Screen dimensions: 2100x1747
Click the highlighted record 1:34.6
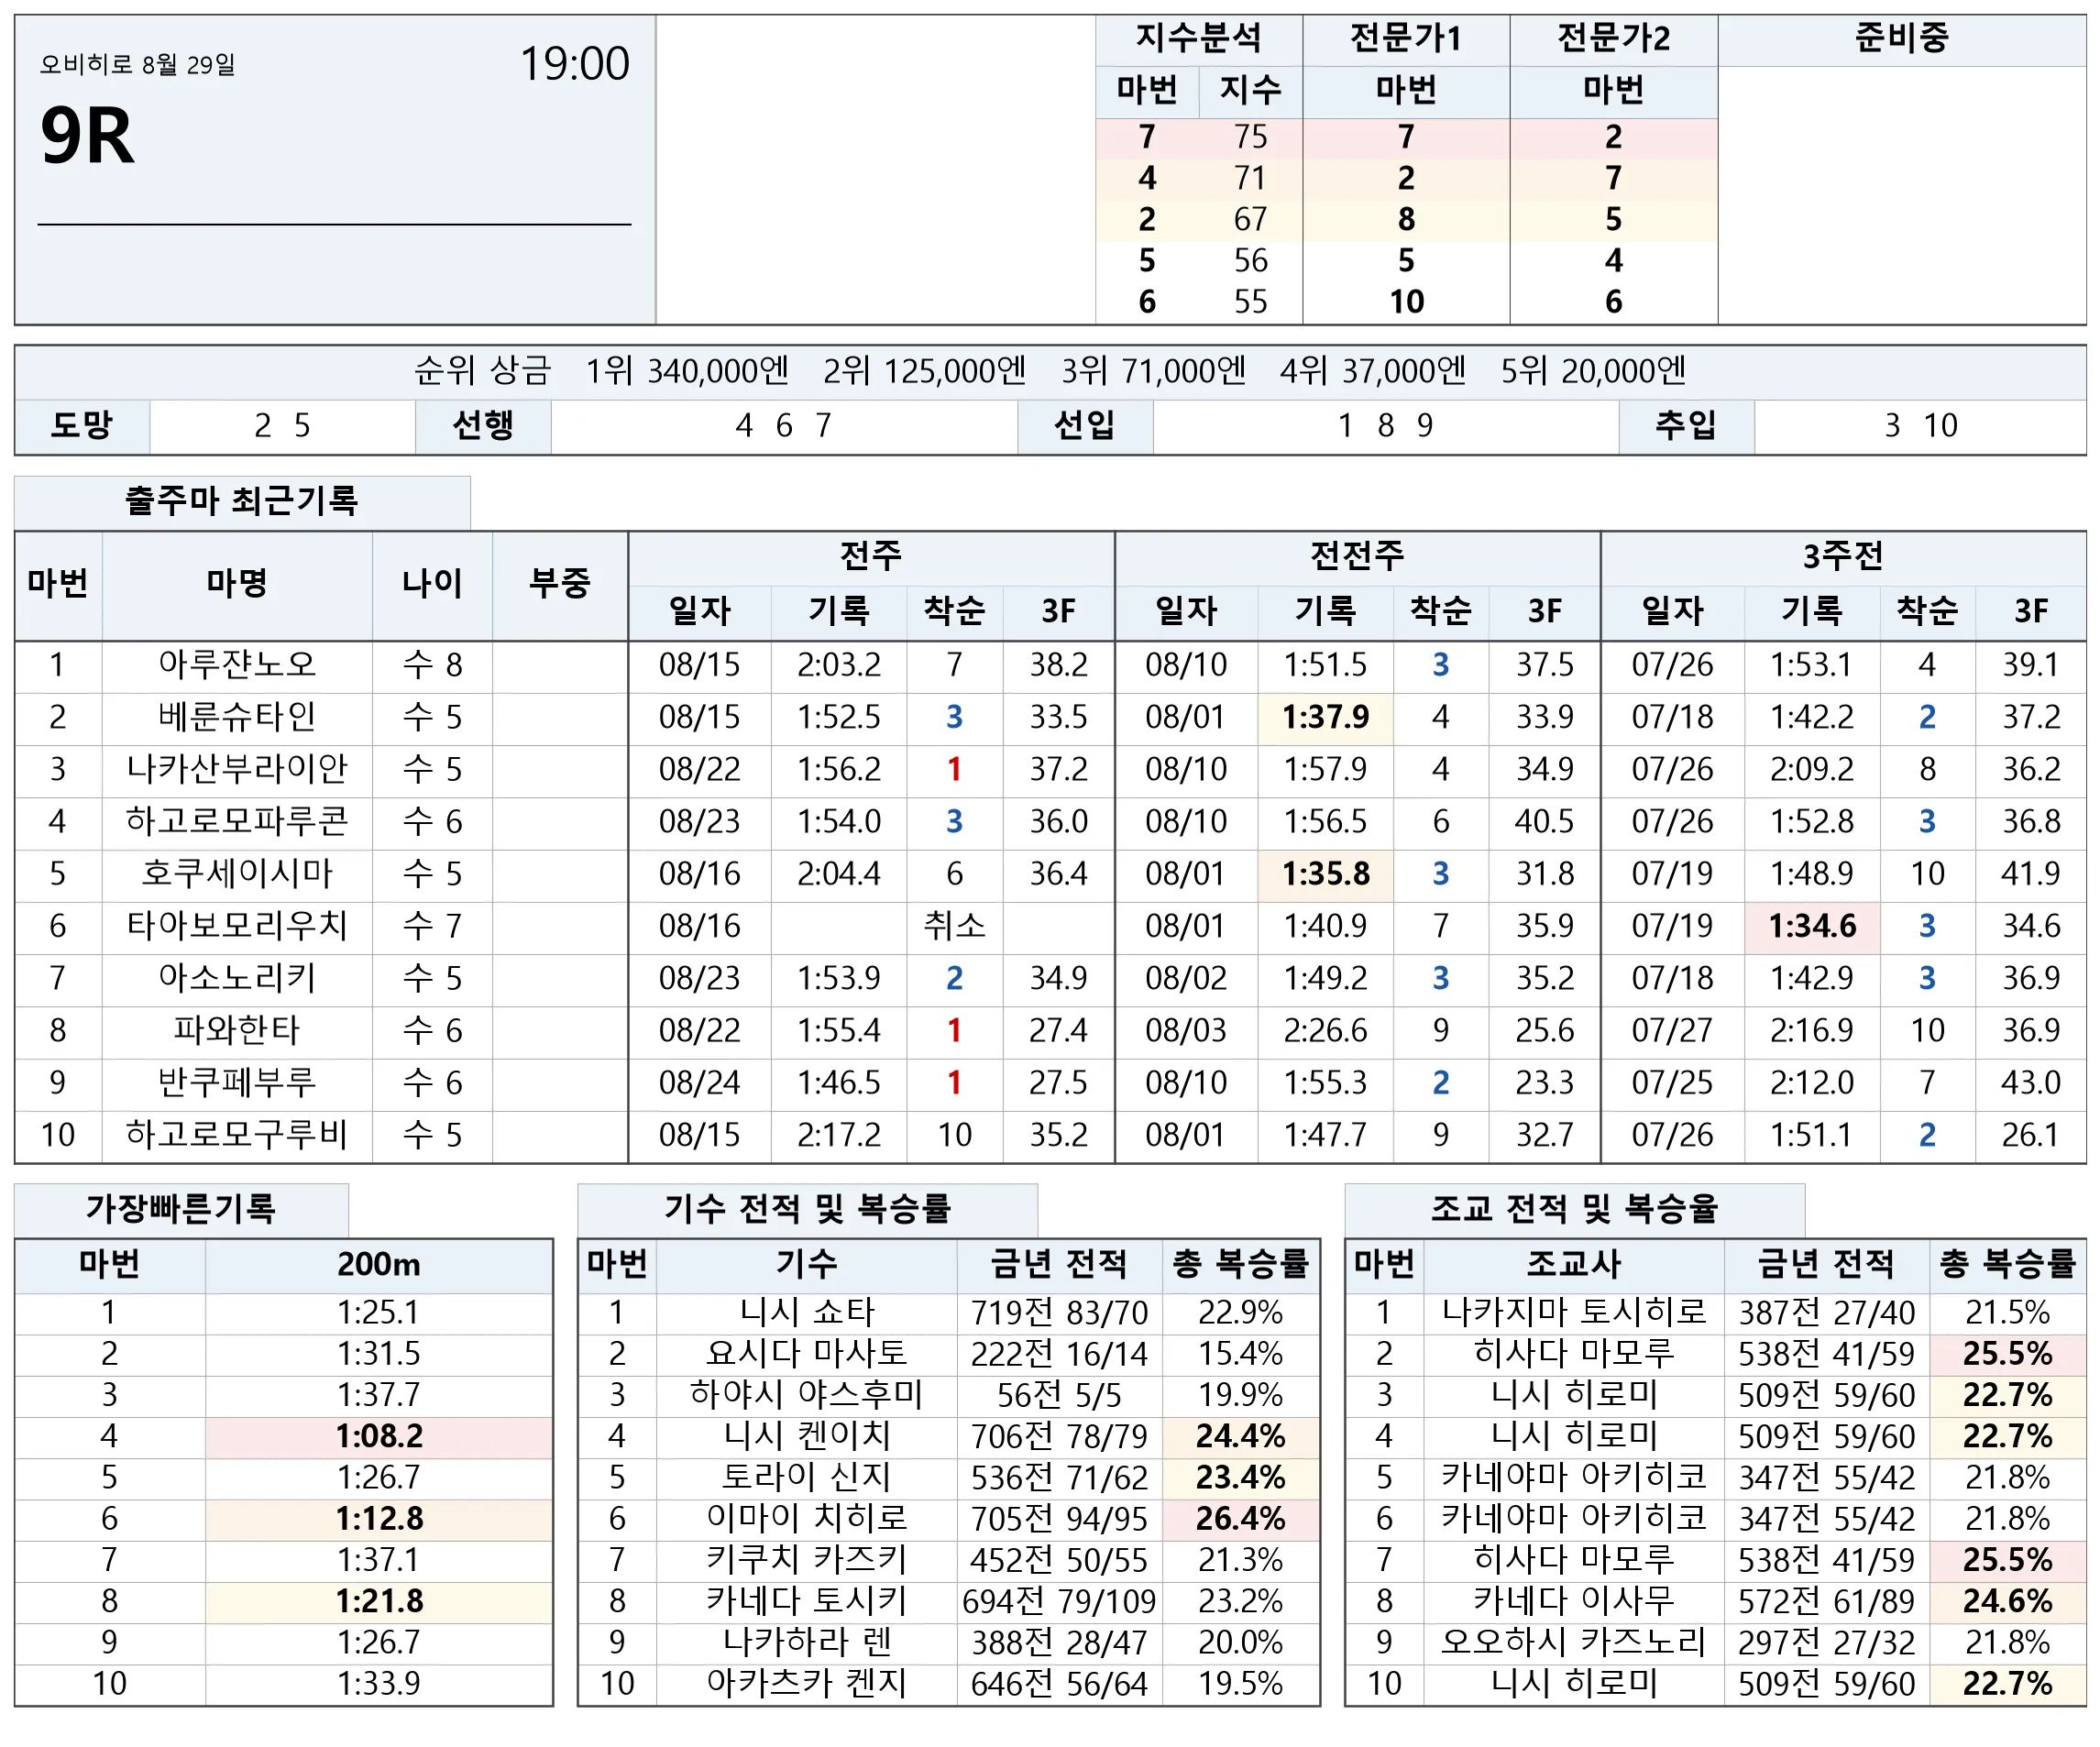point(1811,926)
